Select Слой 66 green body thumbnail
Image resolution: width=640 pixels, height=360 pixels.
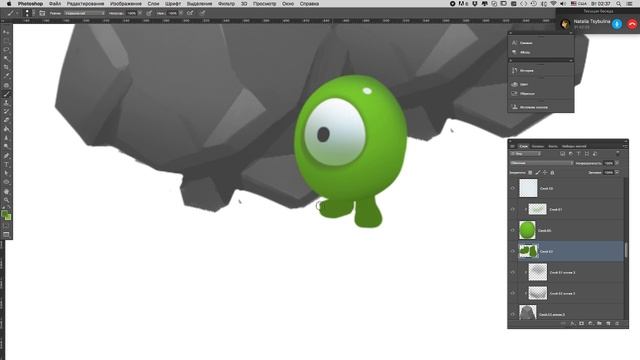pyautogui.click(x=527, y=230)
